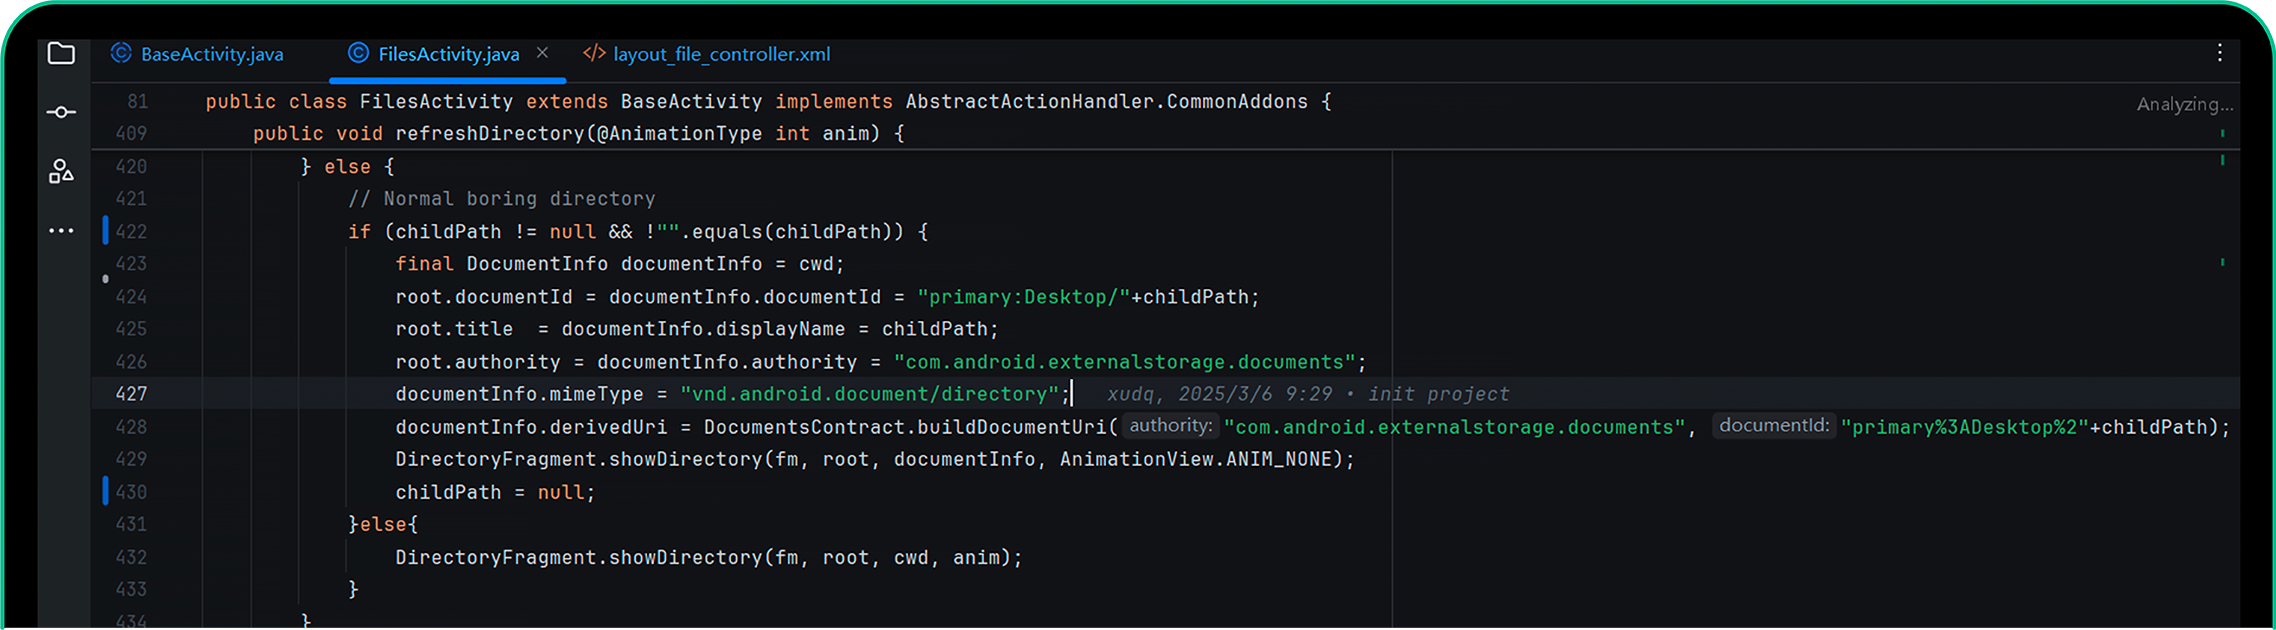Open the editor tab options kebab menu
The width and height of the screenshot is (2276, 630).
coord(2219,53)
